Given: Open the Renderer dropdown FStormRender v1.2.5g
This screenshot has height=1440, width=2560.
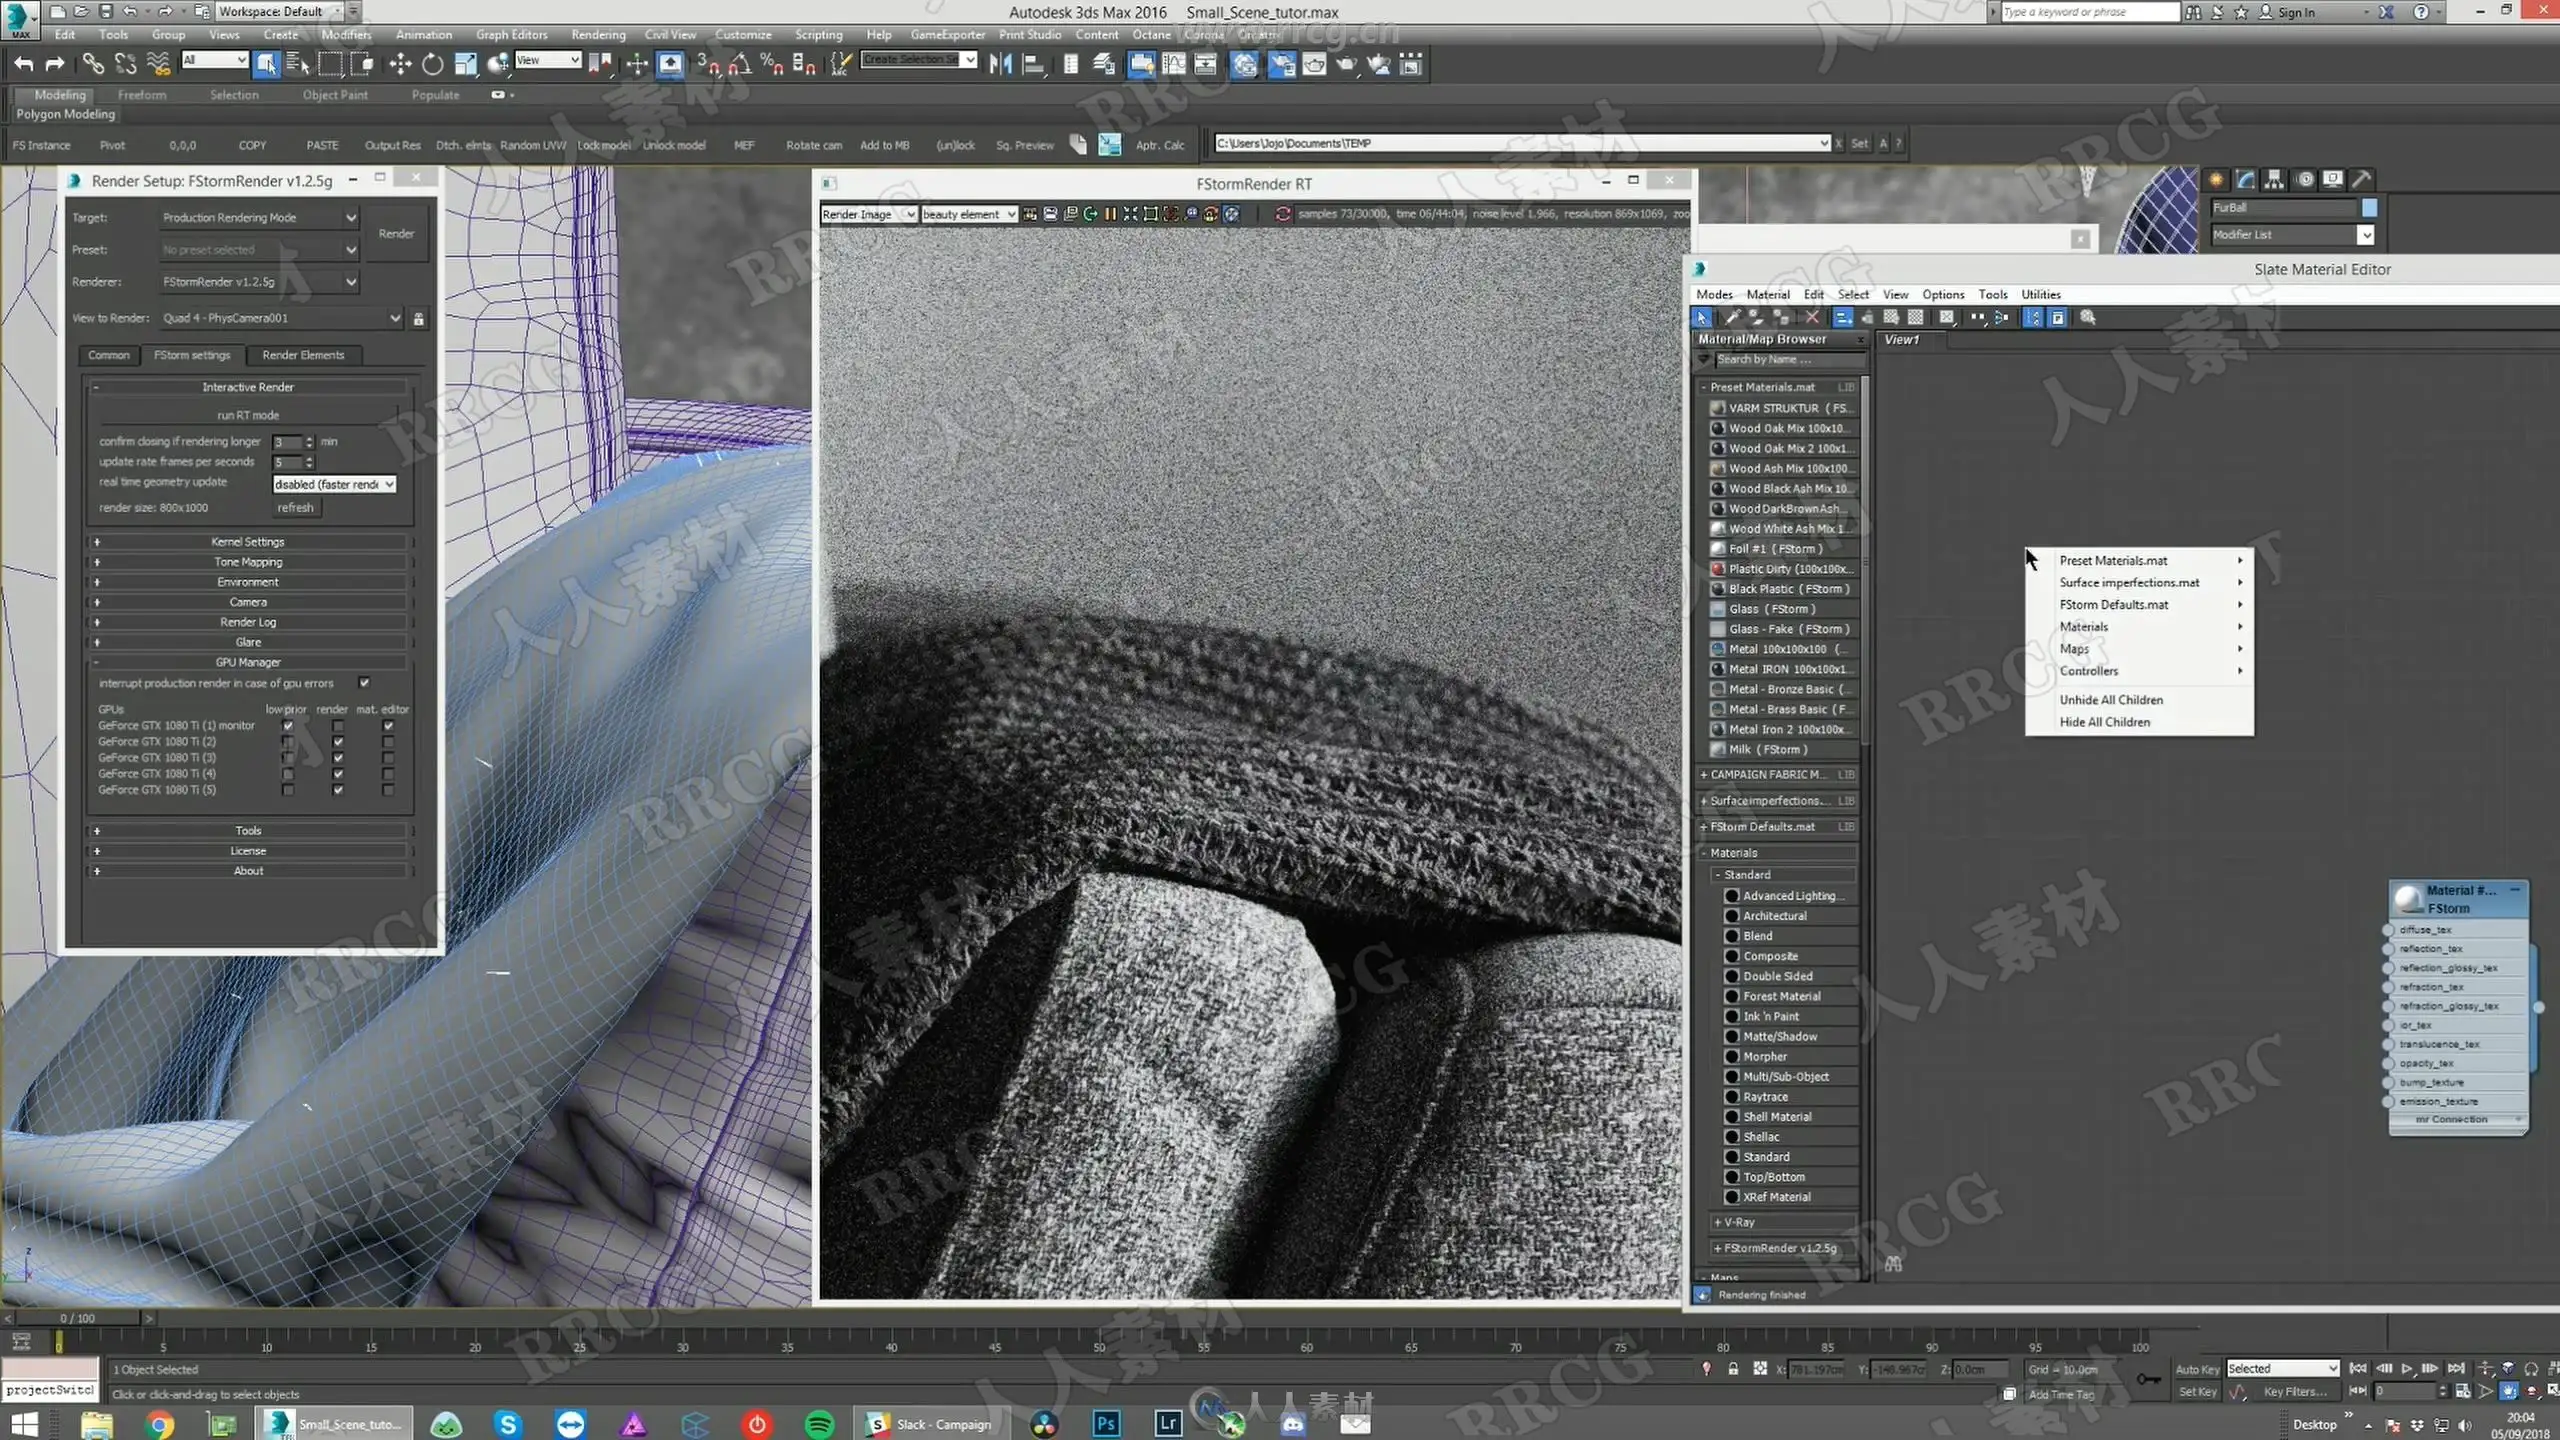Looking at the screenshot, I should coord(260,282).
